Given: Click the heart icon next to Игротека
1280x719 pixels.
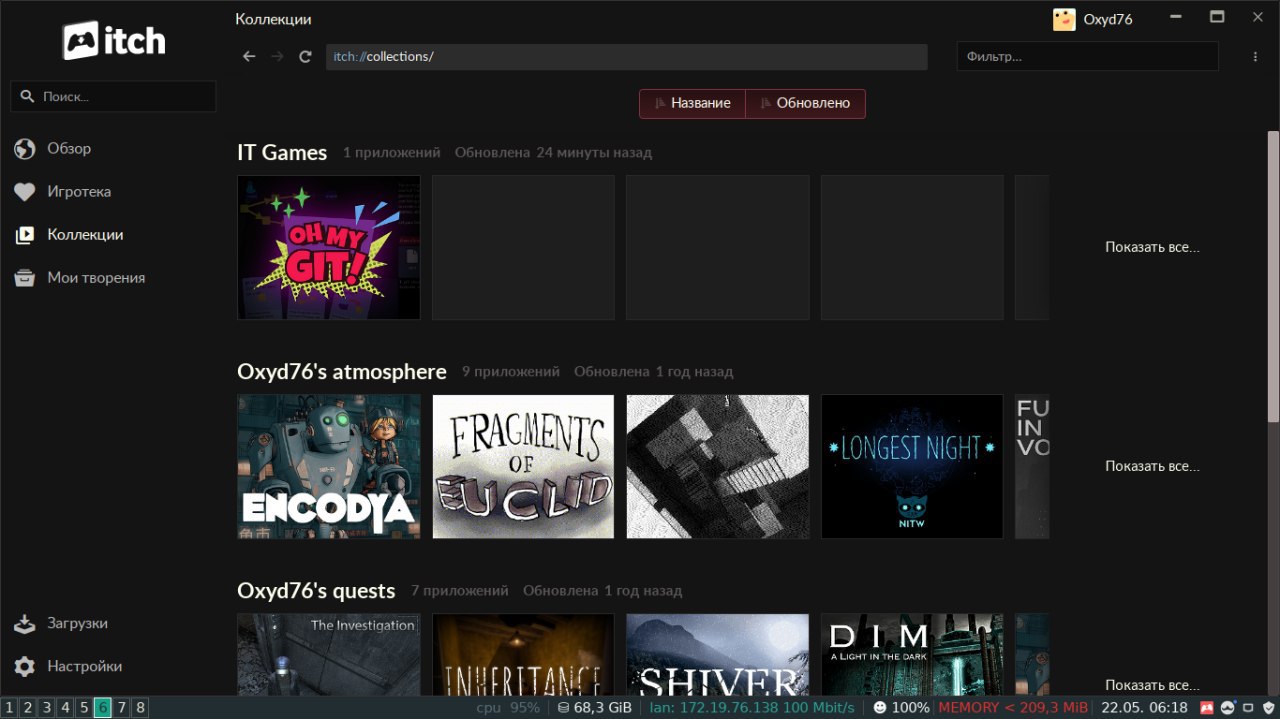Looking at the screenshot, I should click(25, 192).
